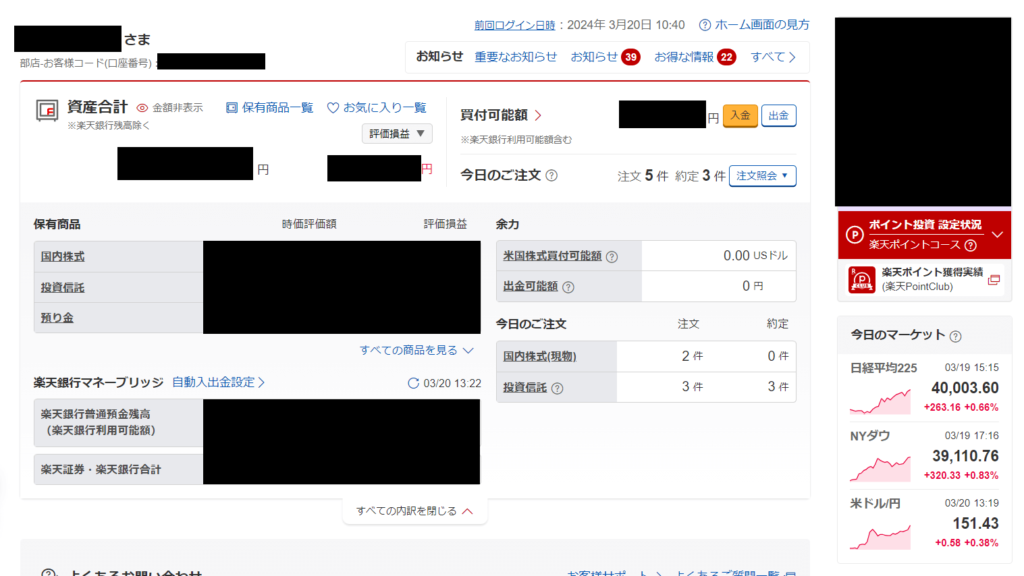Click the 出金 withdraw button
Viewport: 1024px width, 576px height.
pyautogui.click(x=778, y=116)
